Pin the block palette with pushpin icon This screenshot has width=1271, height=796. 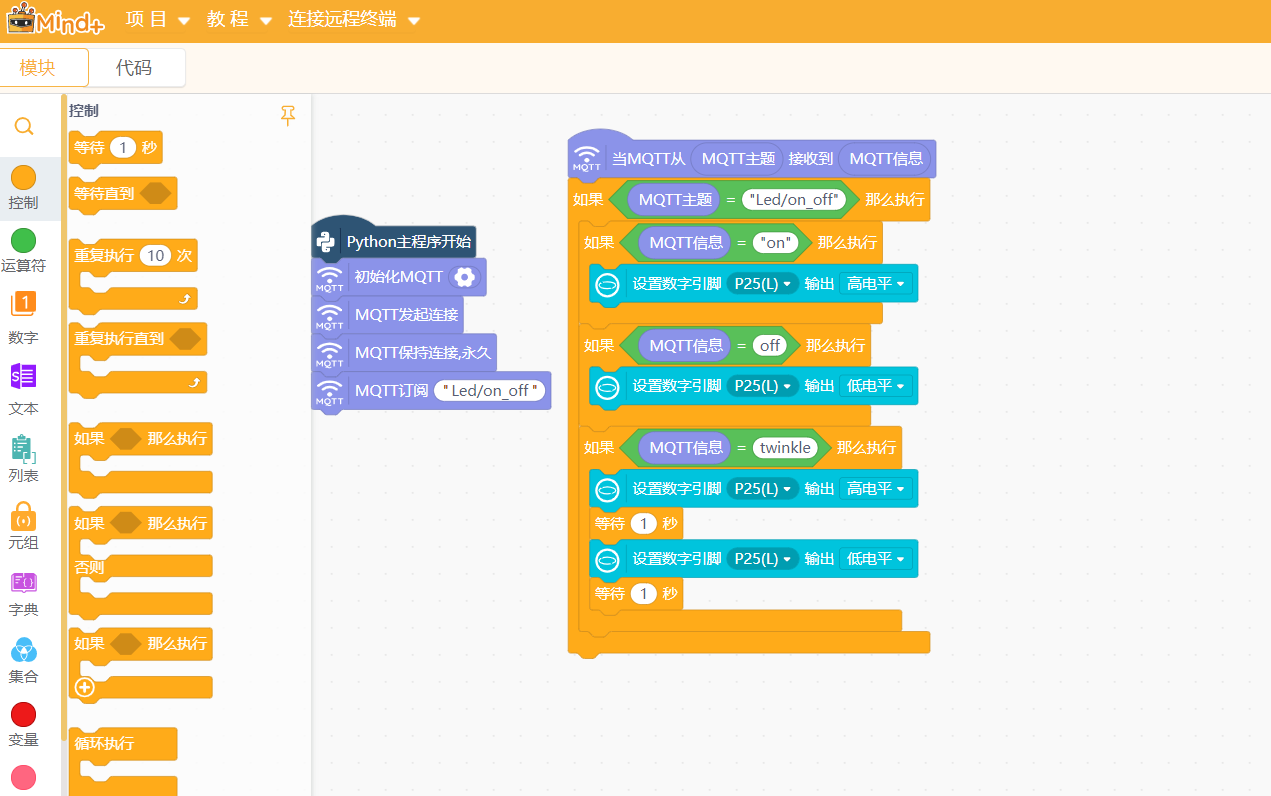click(288, 116)
